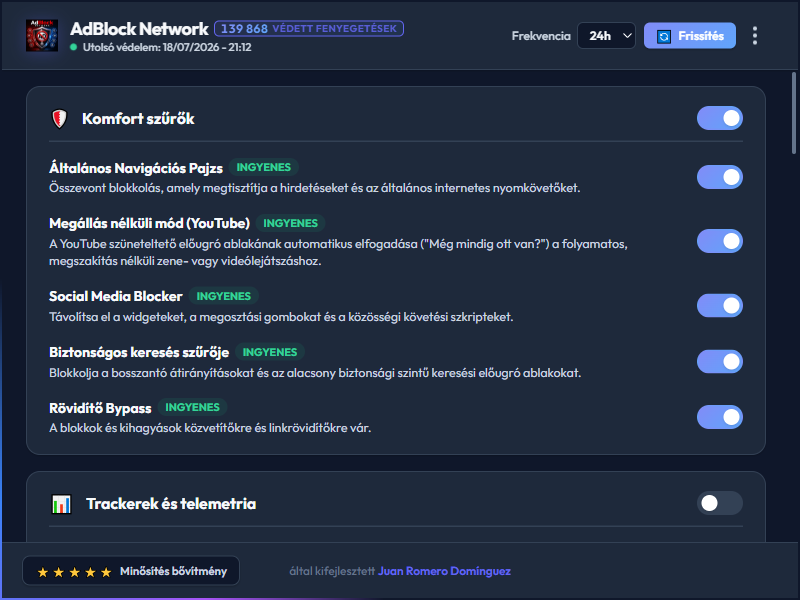Image resolution: width=800 pixels, height=600 pixels.
Task: Click the Biztonságos keresés szűrője title
Action: pos(139,353)
